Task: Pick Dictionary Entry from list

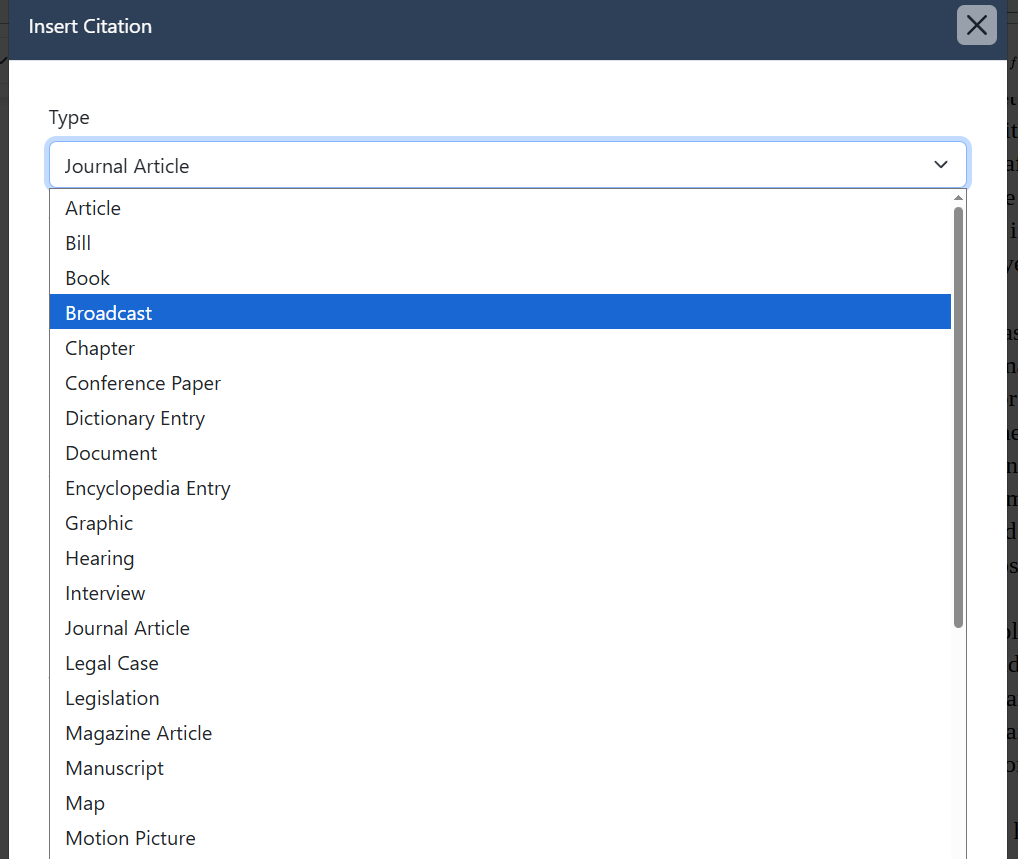Action: 135,418
